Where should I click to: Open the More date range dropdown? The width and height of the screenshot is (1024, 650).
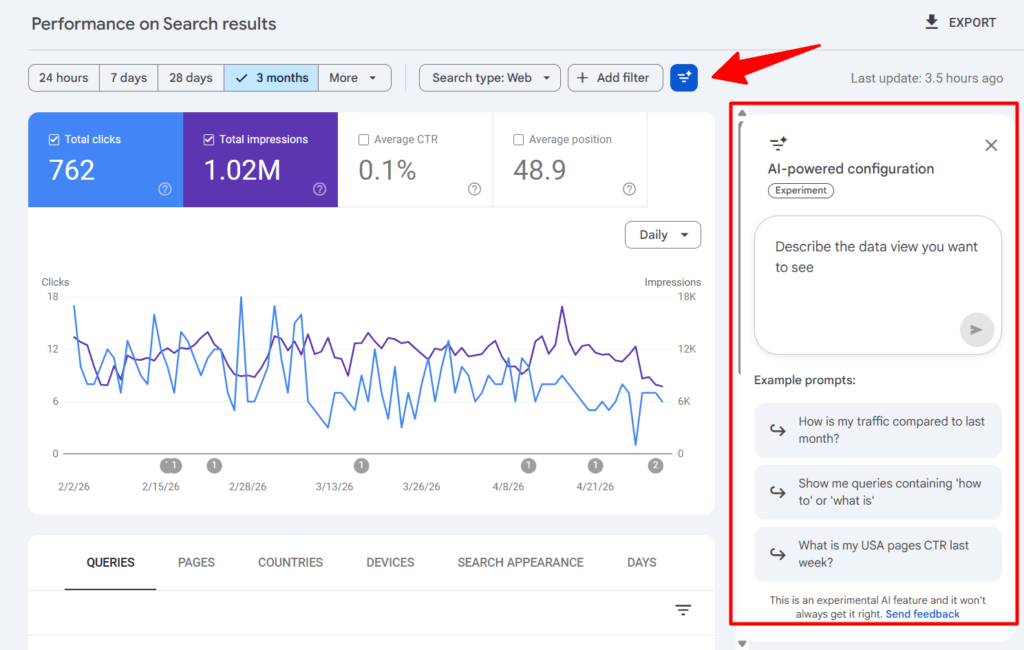[x=355, y=78]
